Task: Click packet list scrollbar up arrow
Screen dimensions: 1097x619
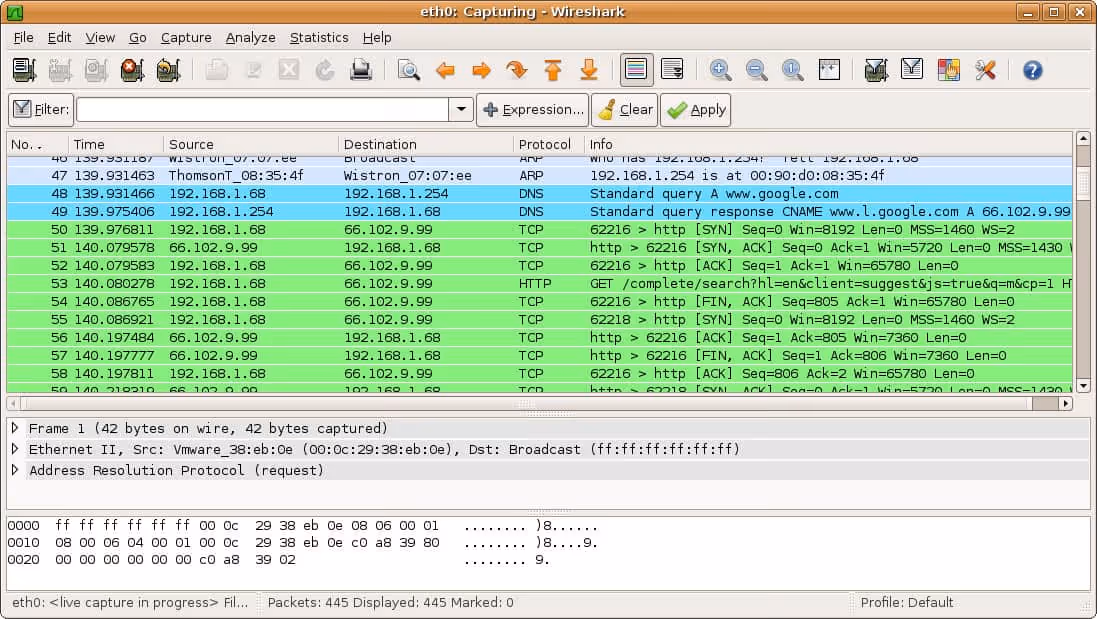Action: (x=1083, y=138)
